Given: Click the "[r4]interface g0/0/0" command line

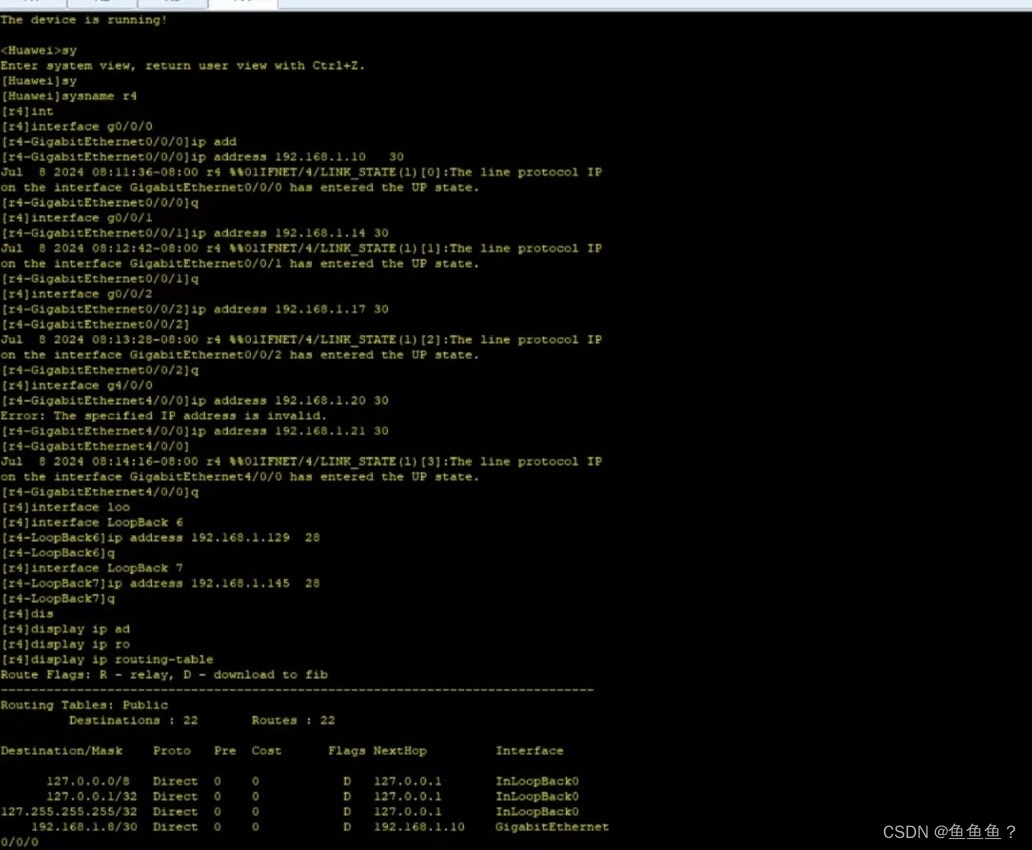Looking at the screenshot, I should (77, 126).
